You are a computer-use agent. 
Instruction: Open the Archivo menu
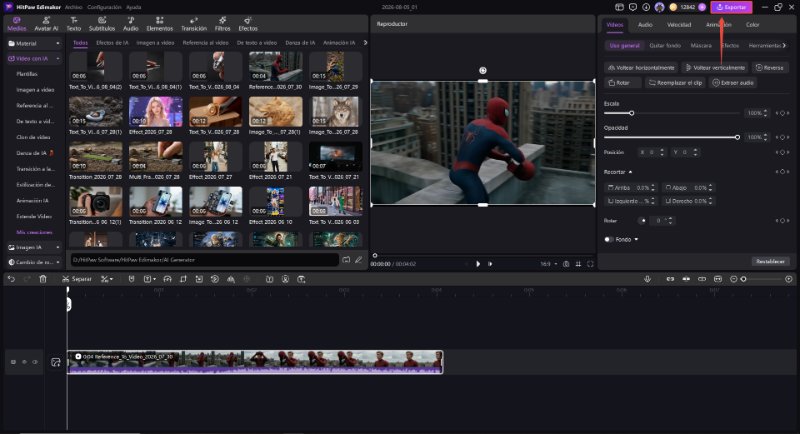[73, 7]
